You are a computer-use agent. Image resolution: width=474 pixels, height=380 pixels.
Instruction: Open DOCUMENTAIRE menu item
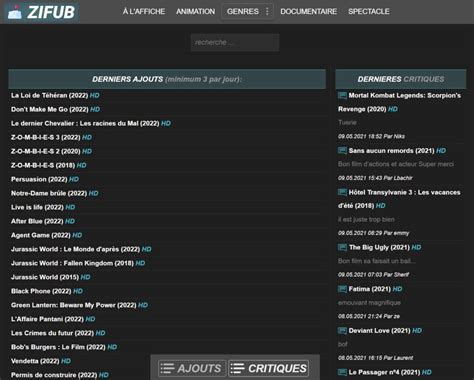pos(308,12)
